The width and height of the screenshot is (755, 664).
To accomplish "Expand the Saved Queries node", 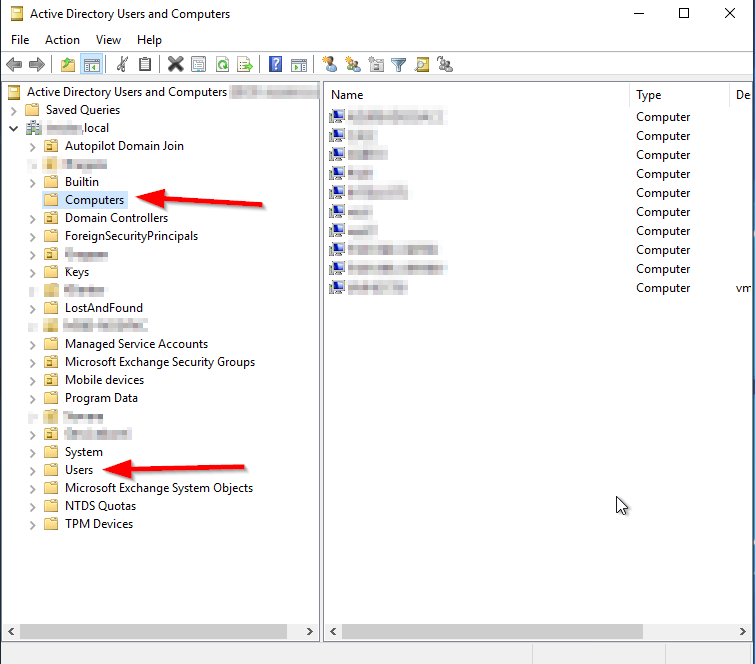I will click(13, 111).
